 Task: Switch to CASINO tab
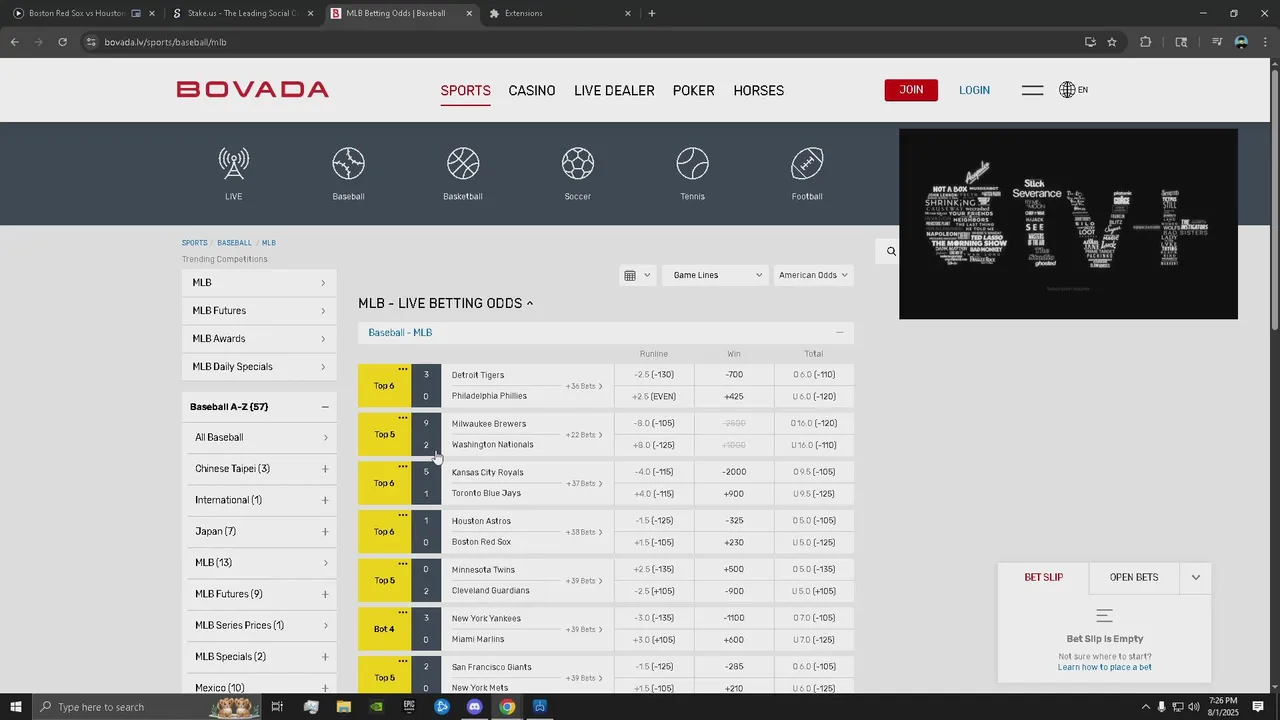click(532, 90)
